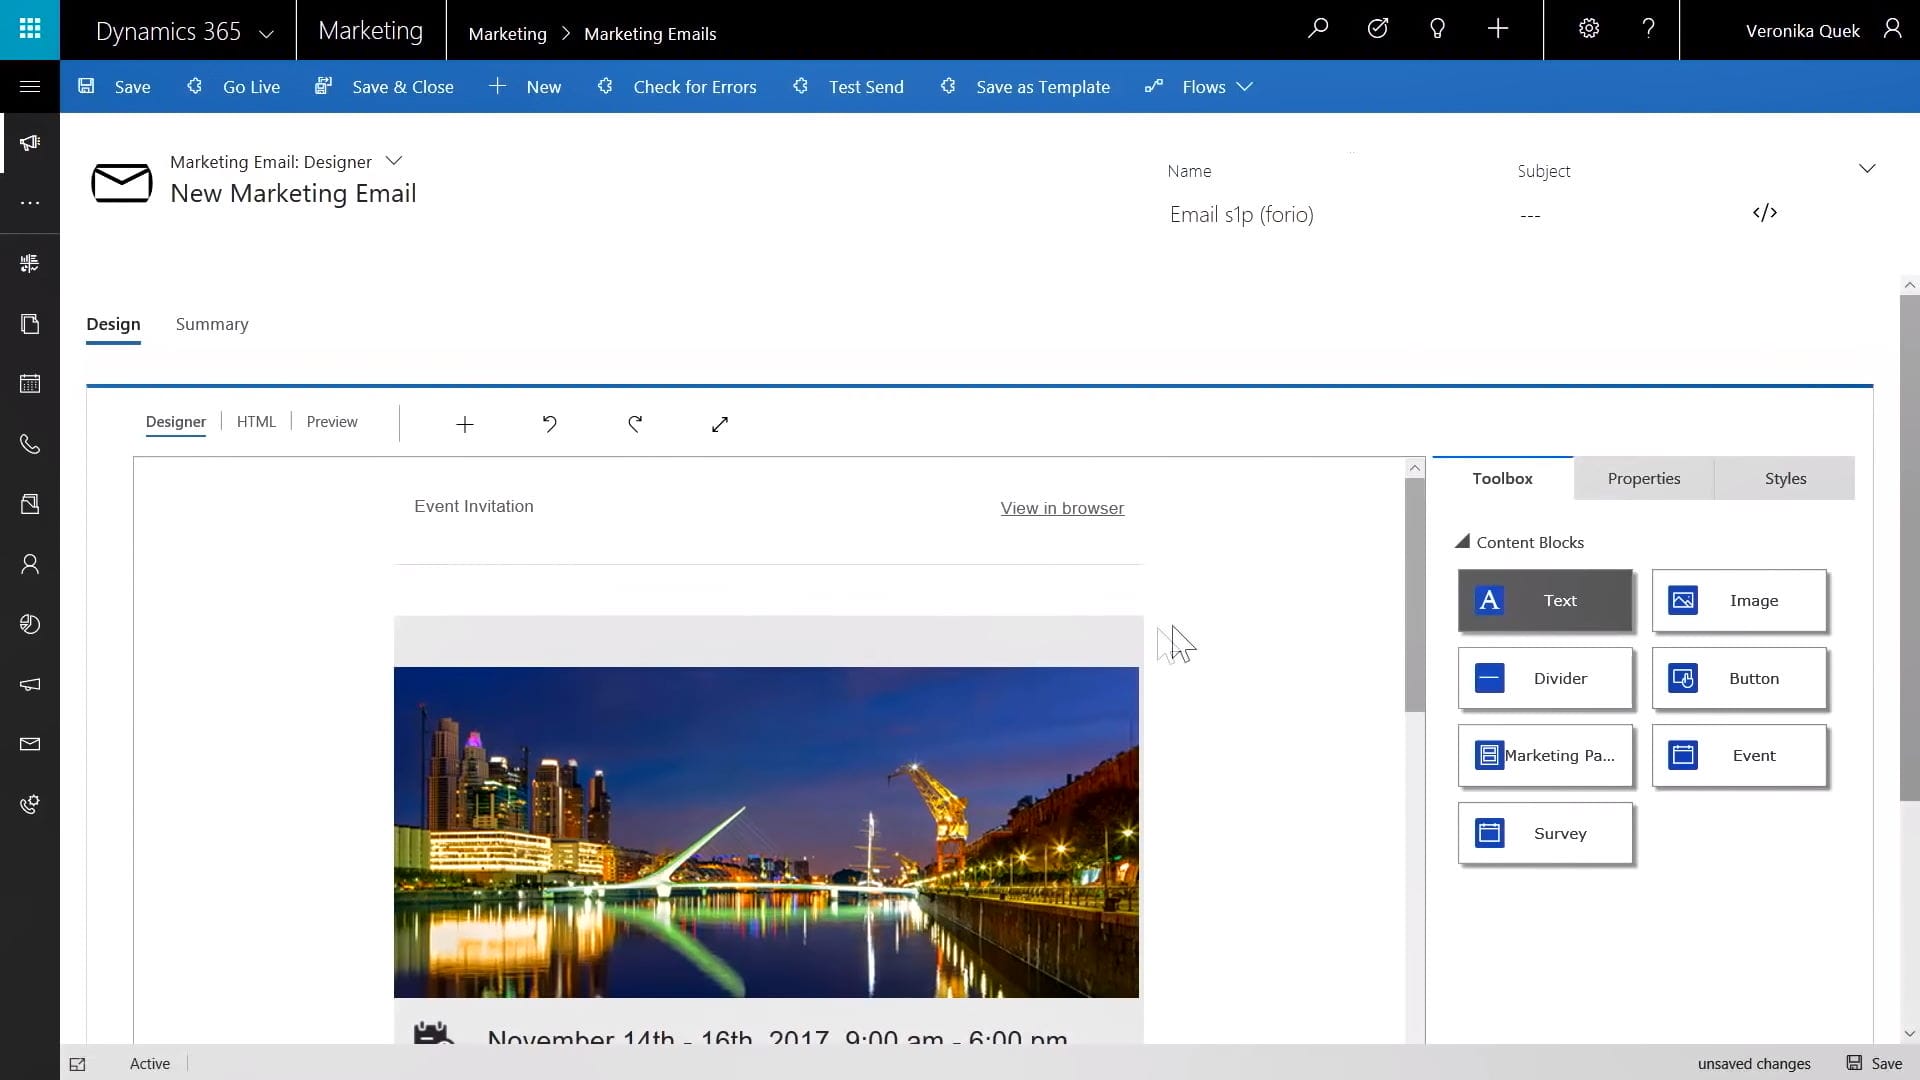Viewport: 1920px width, 1080px height.
Task: Open the settings gear icon
Action: pos(1589,29)
